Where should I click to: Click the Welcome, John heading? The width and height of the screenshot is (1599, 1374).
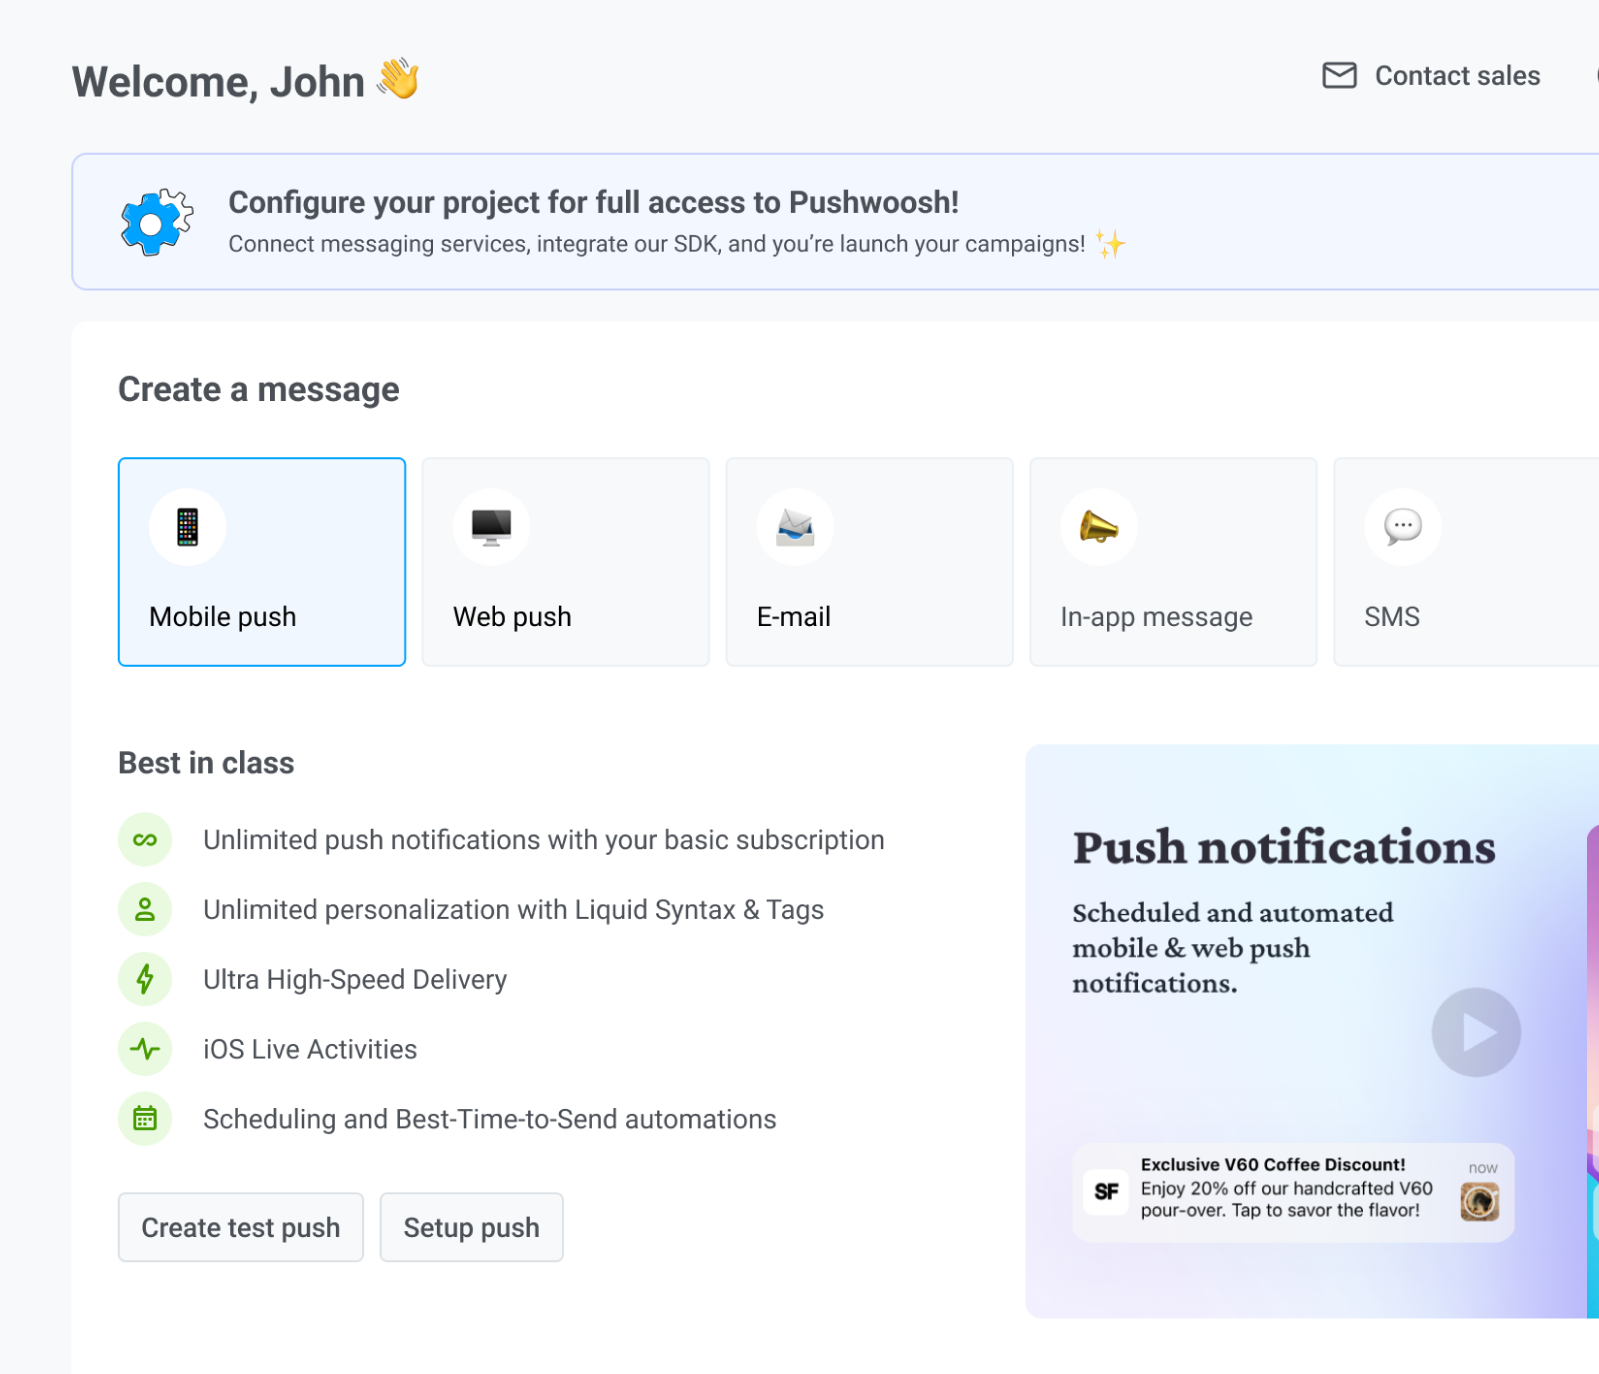point(218,82)
